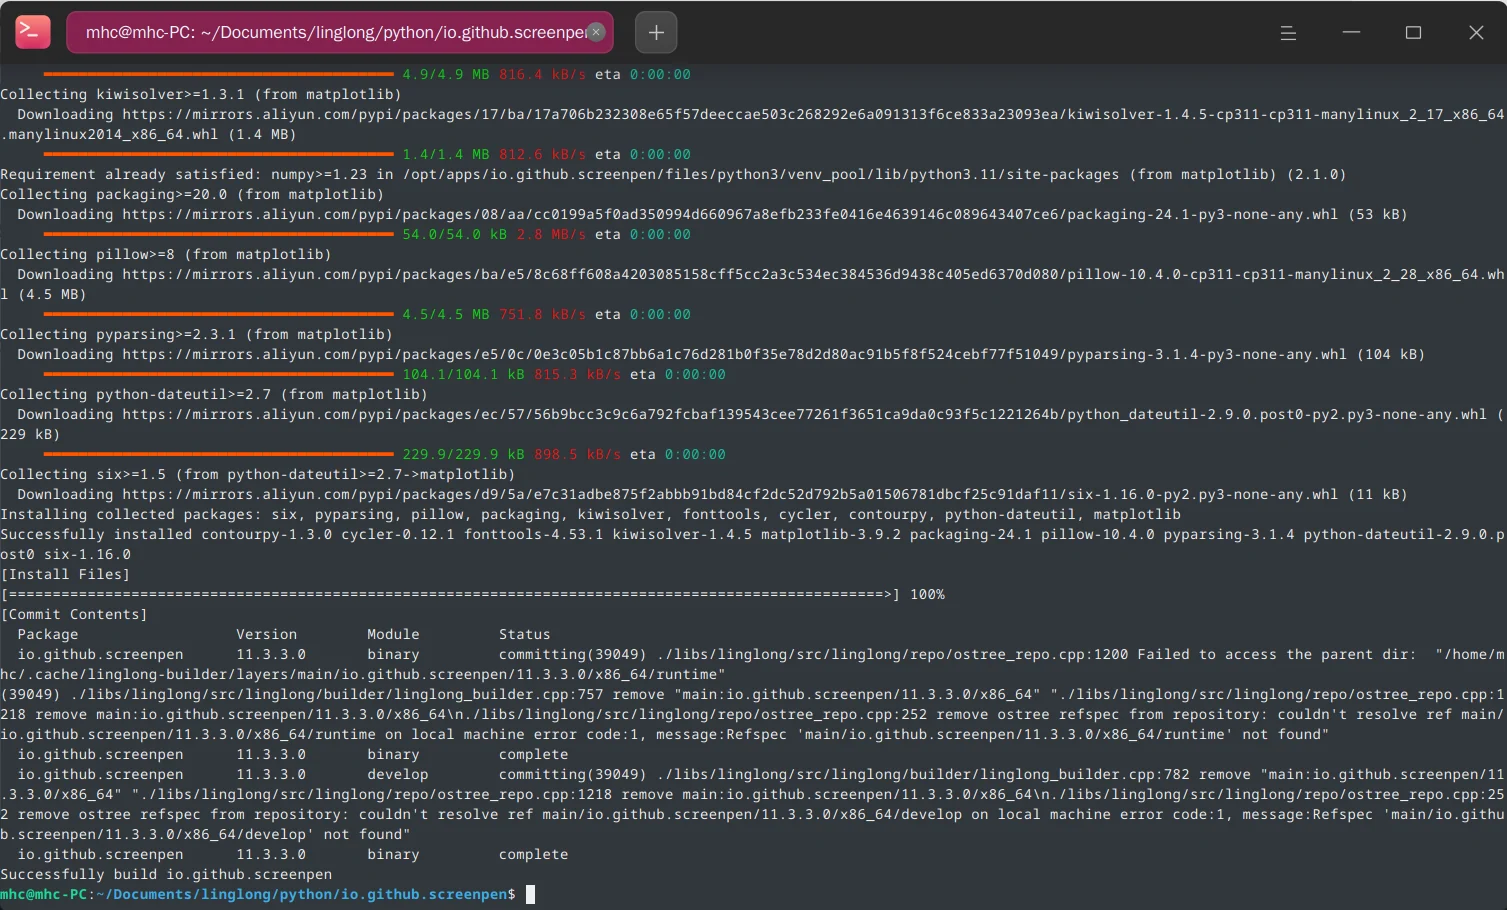Click 'Installing collected packages' line
Screen dimensions: 1507x910
point(590,514)
